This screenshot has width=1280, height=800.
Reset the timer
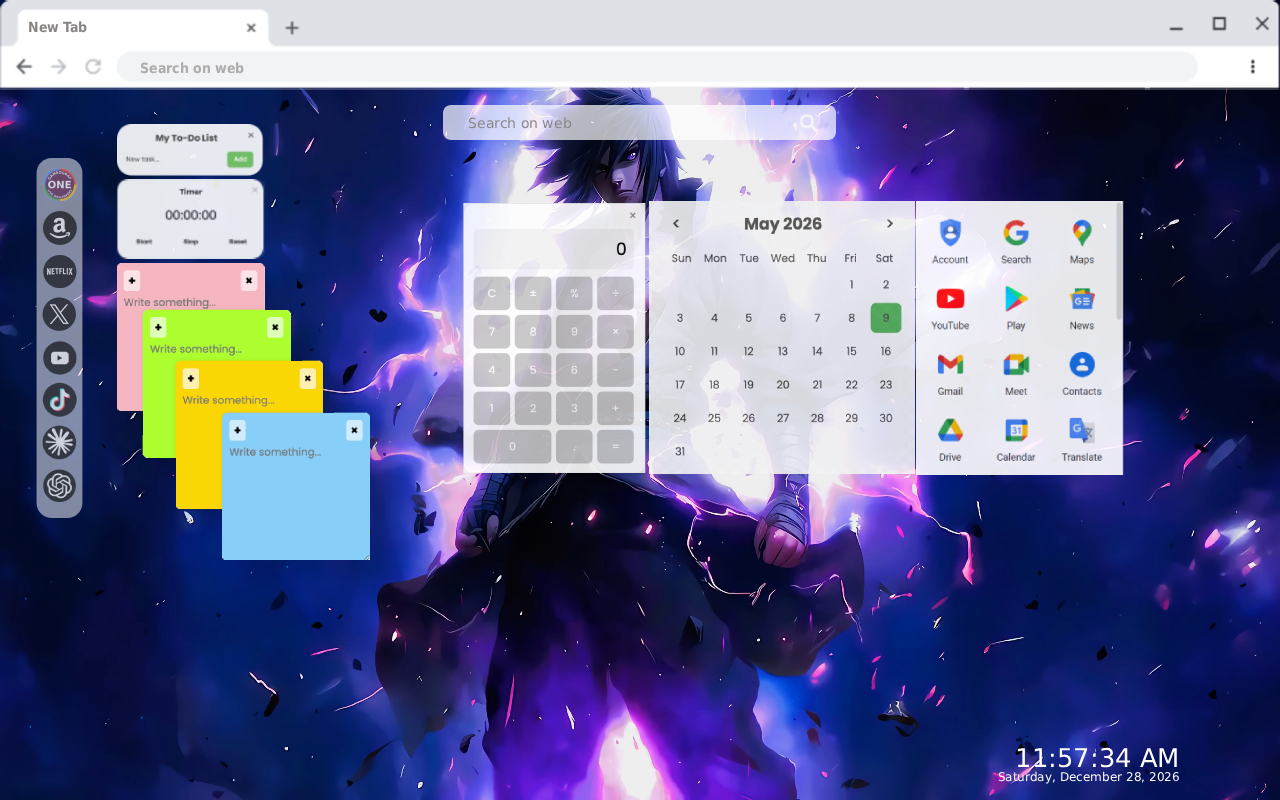[238, 242]
